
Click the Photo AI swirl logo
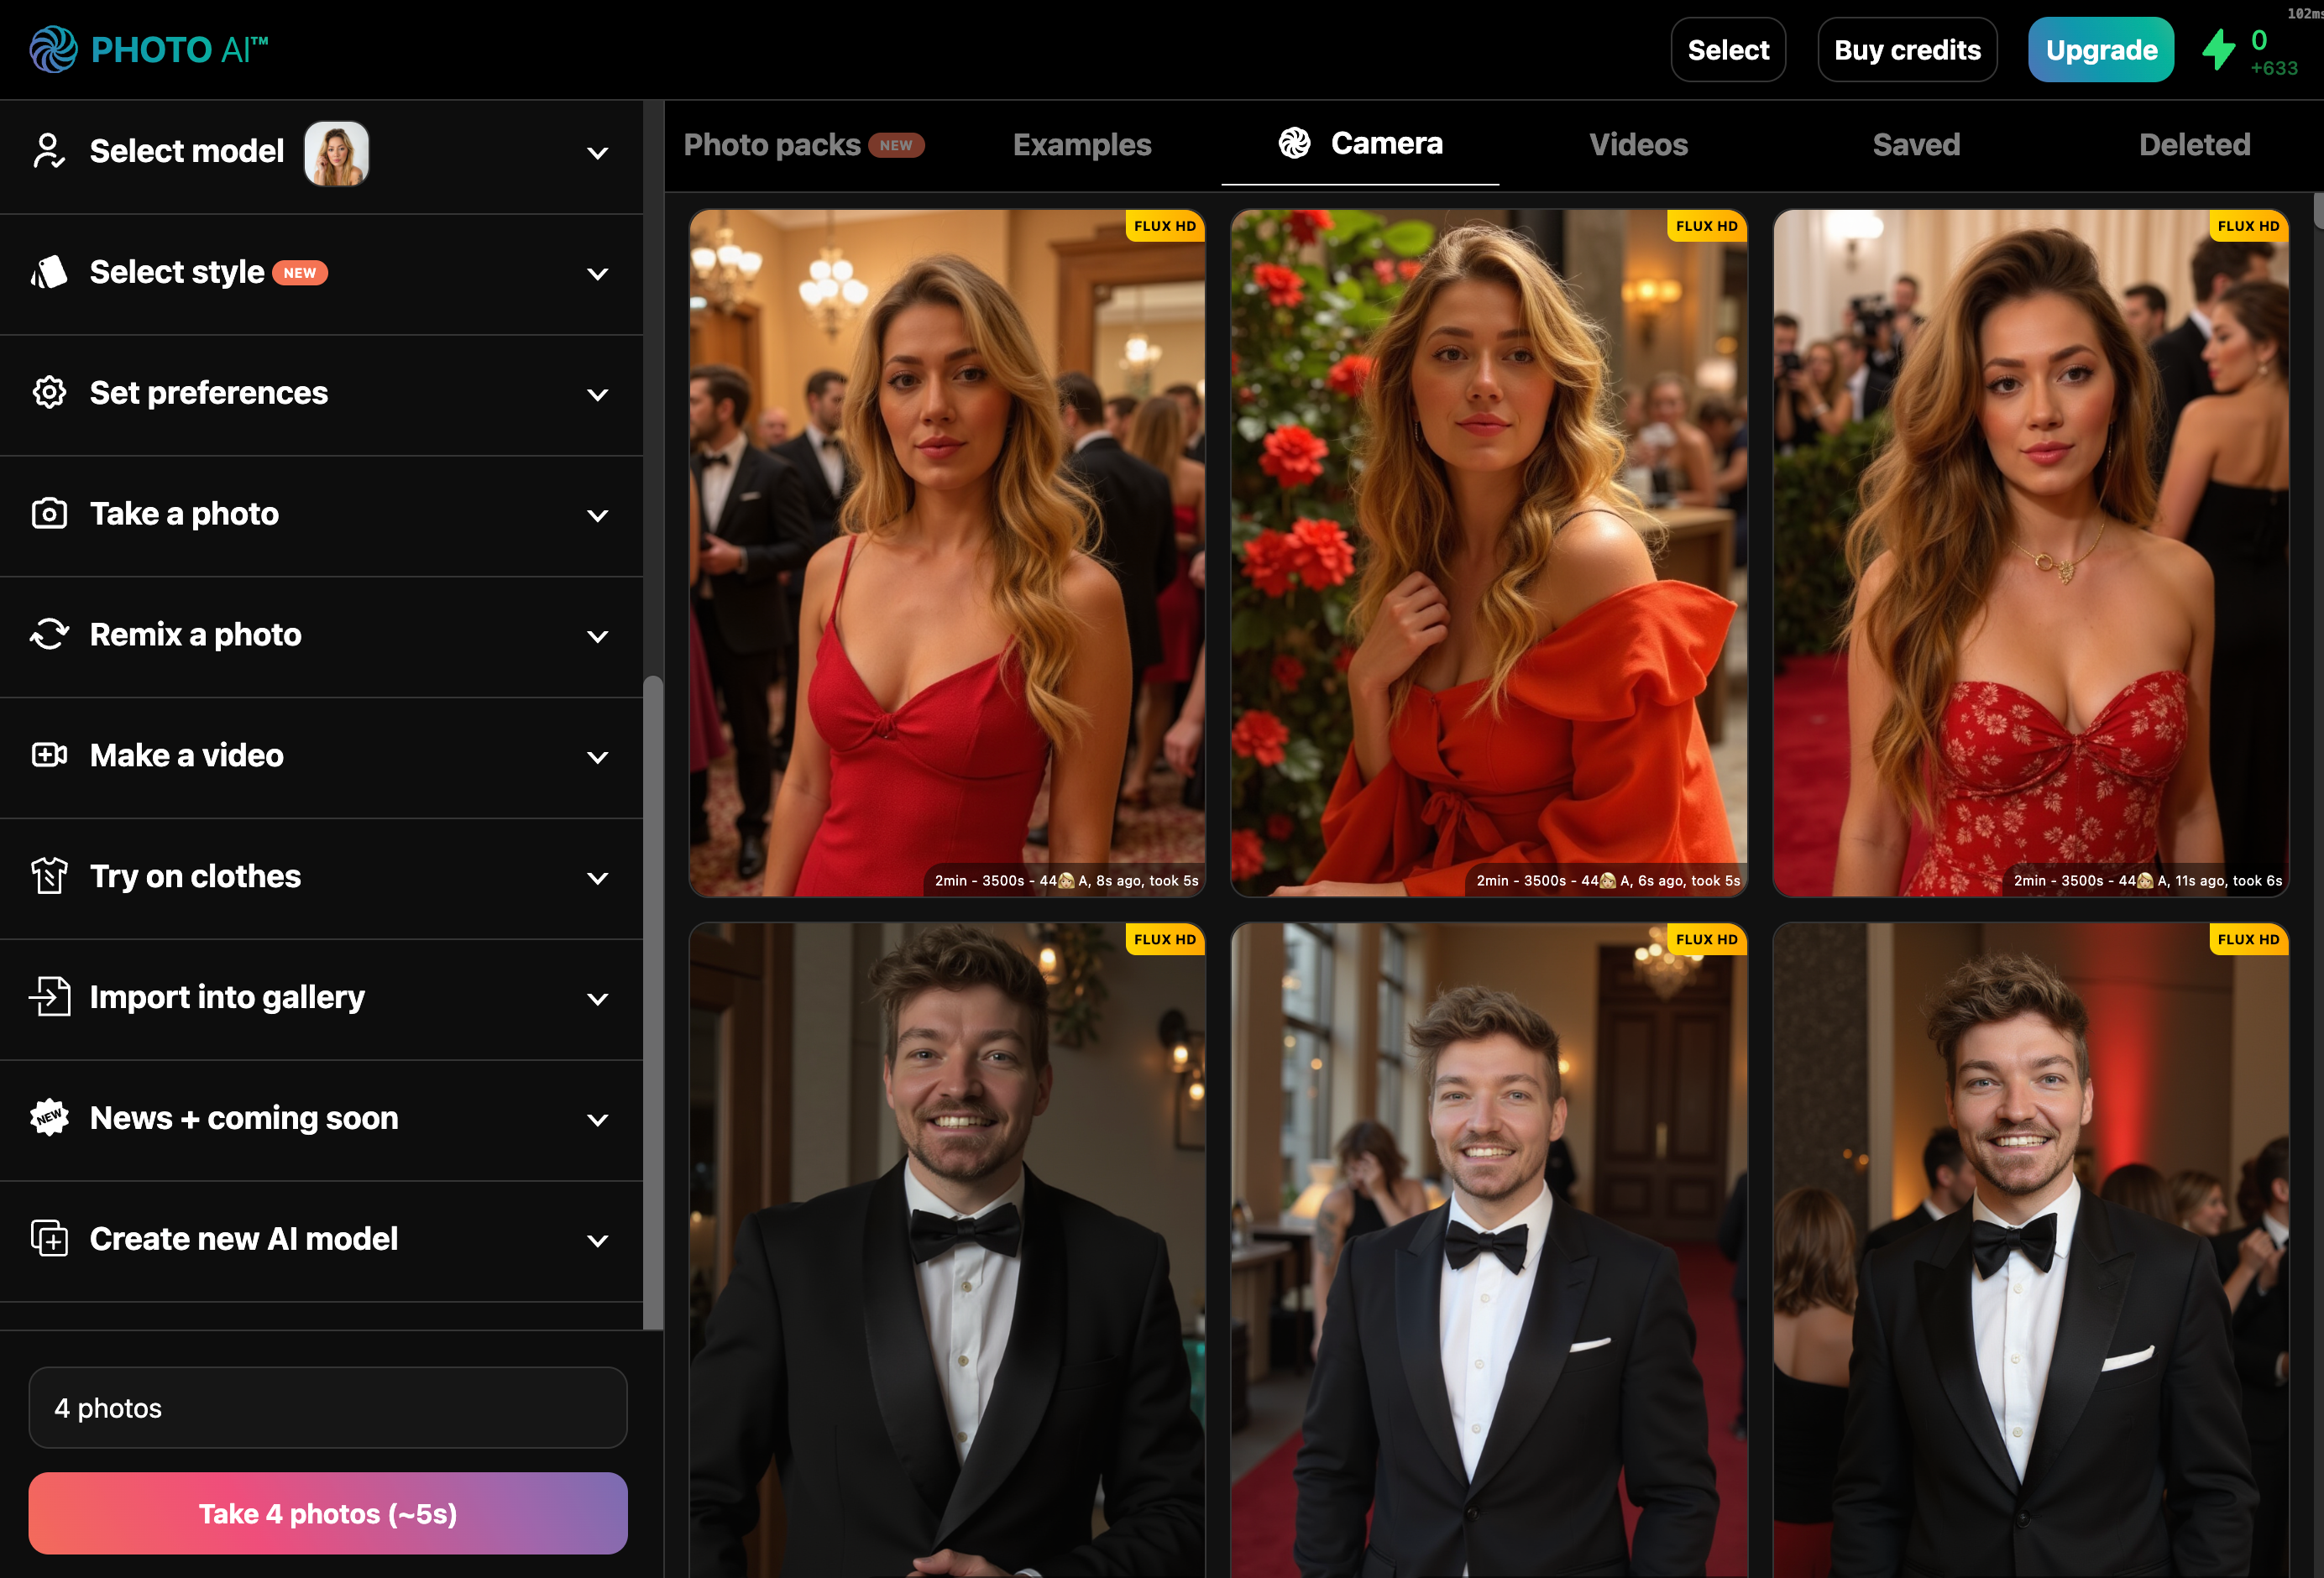pos(53,49)
